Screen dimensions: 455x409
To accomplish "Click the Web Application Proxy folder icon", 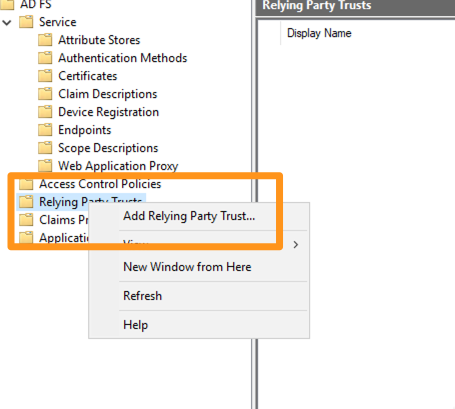I will (x=45, y=166).
